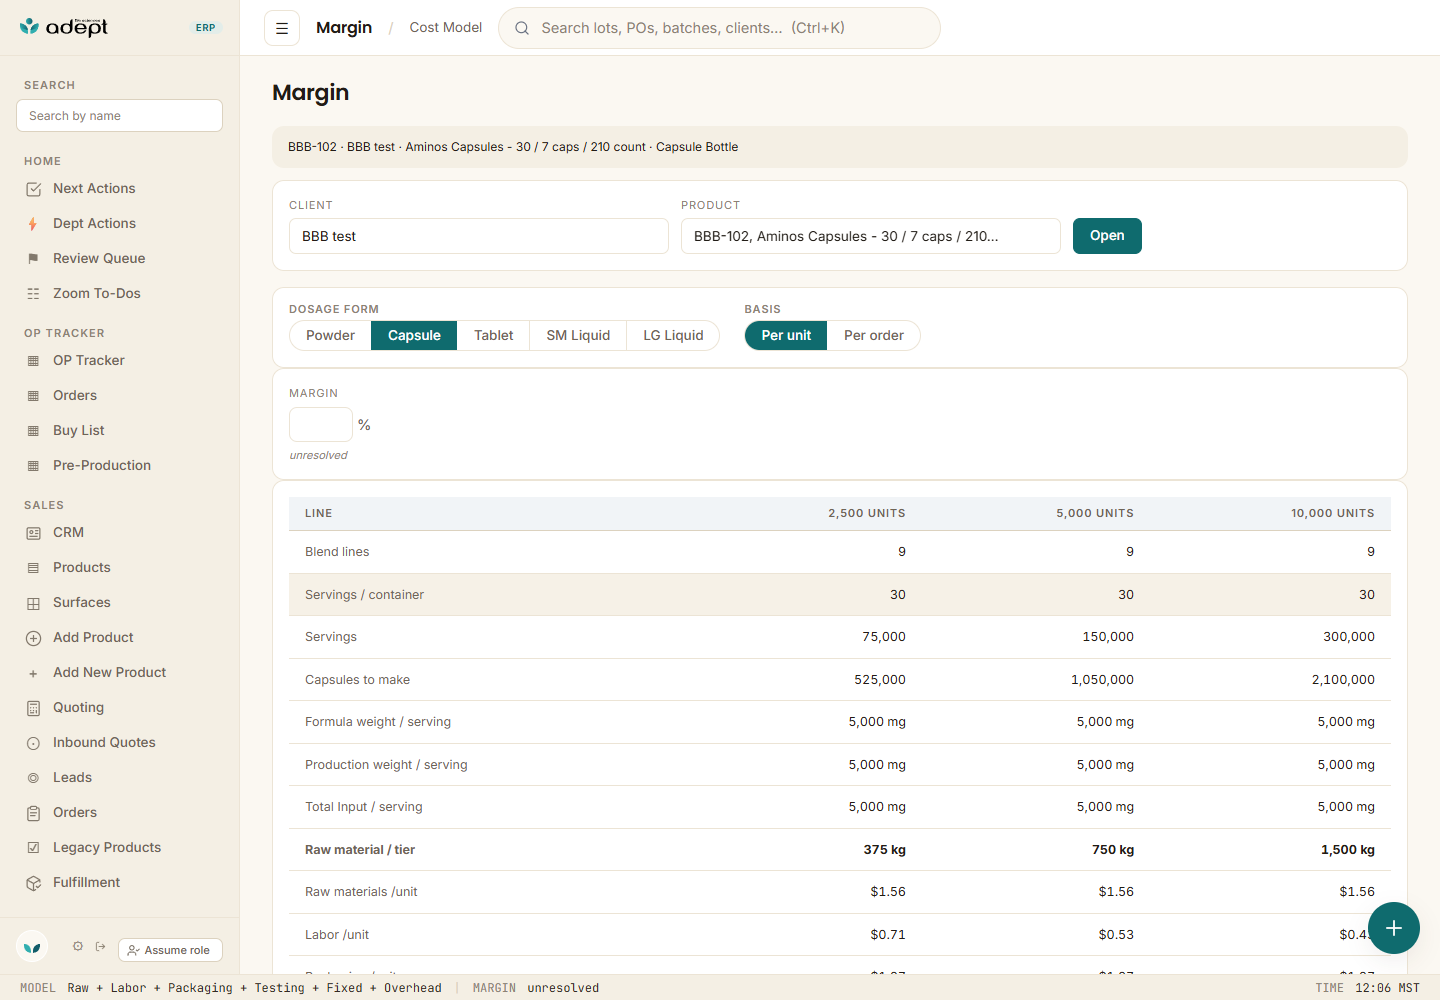The image size is (1440, 1000).
Task: Click the Cost Model breadcrumb
Action: click(446, 28)
